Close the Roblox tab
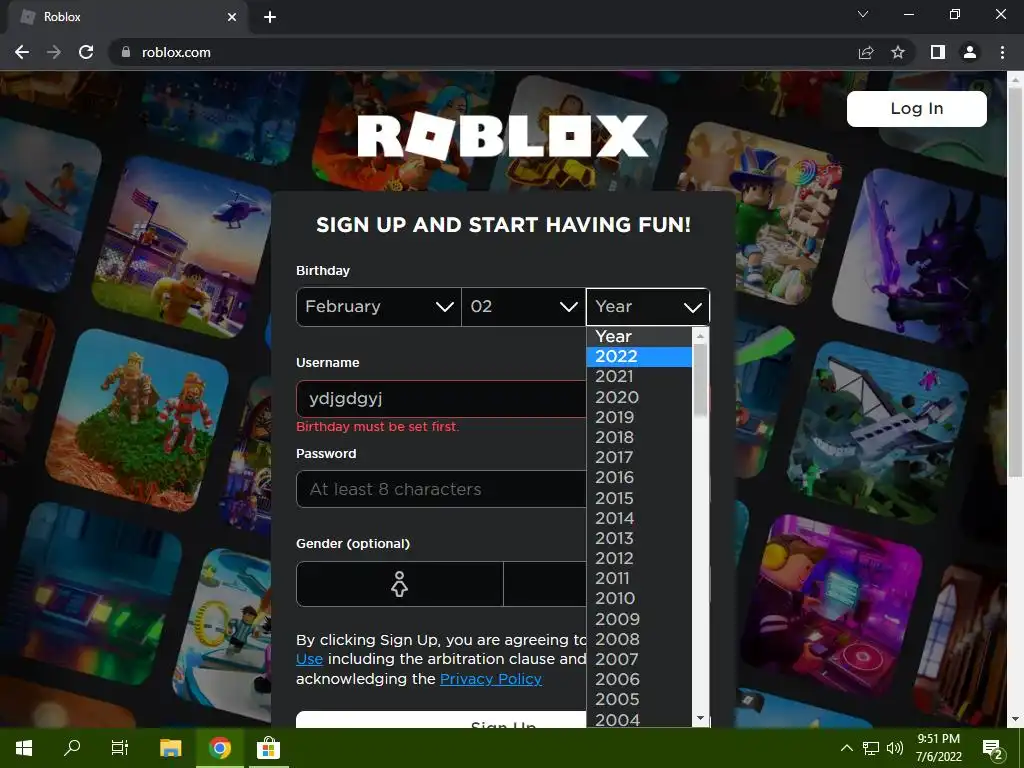Screen dimensions: 1024x768 tap(232, 17)
